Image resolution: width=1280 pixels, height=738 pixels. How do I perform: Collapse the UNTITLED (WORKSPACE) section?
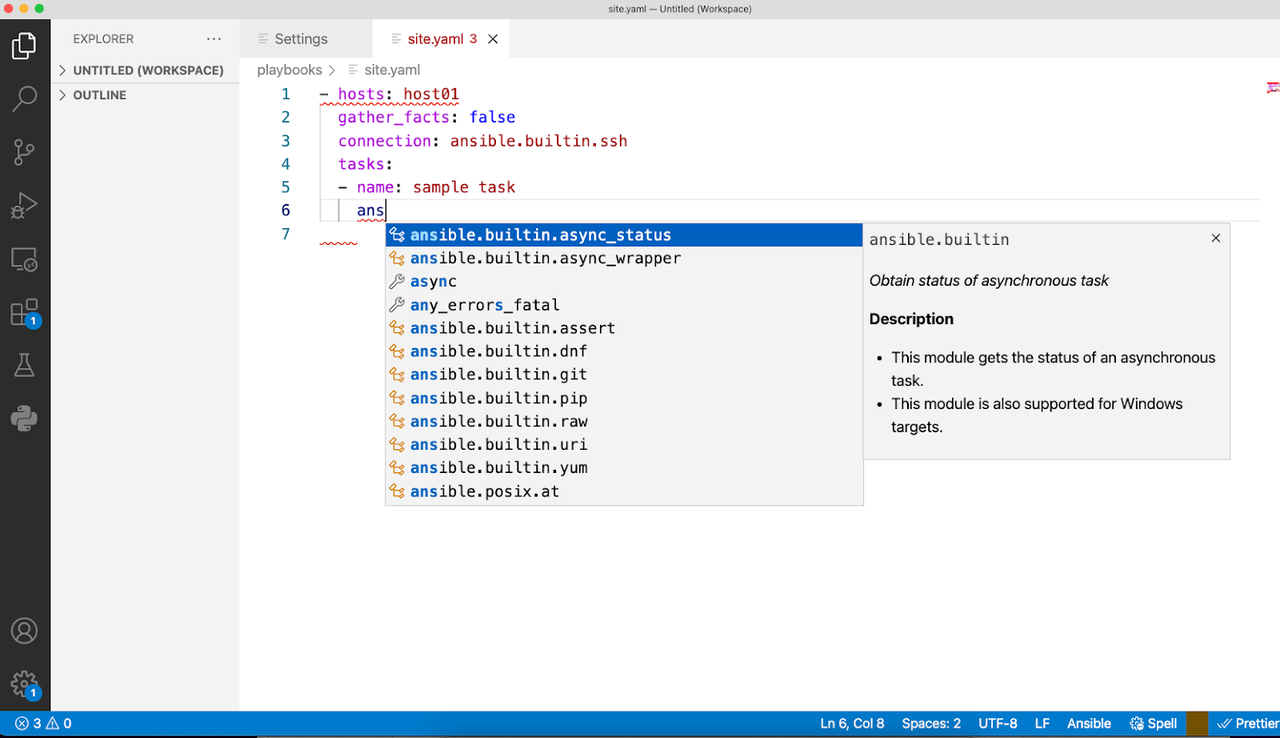145,70
